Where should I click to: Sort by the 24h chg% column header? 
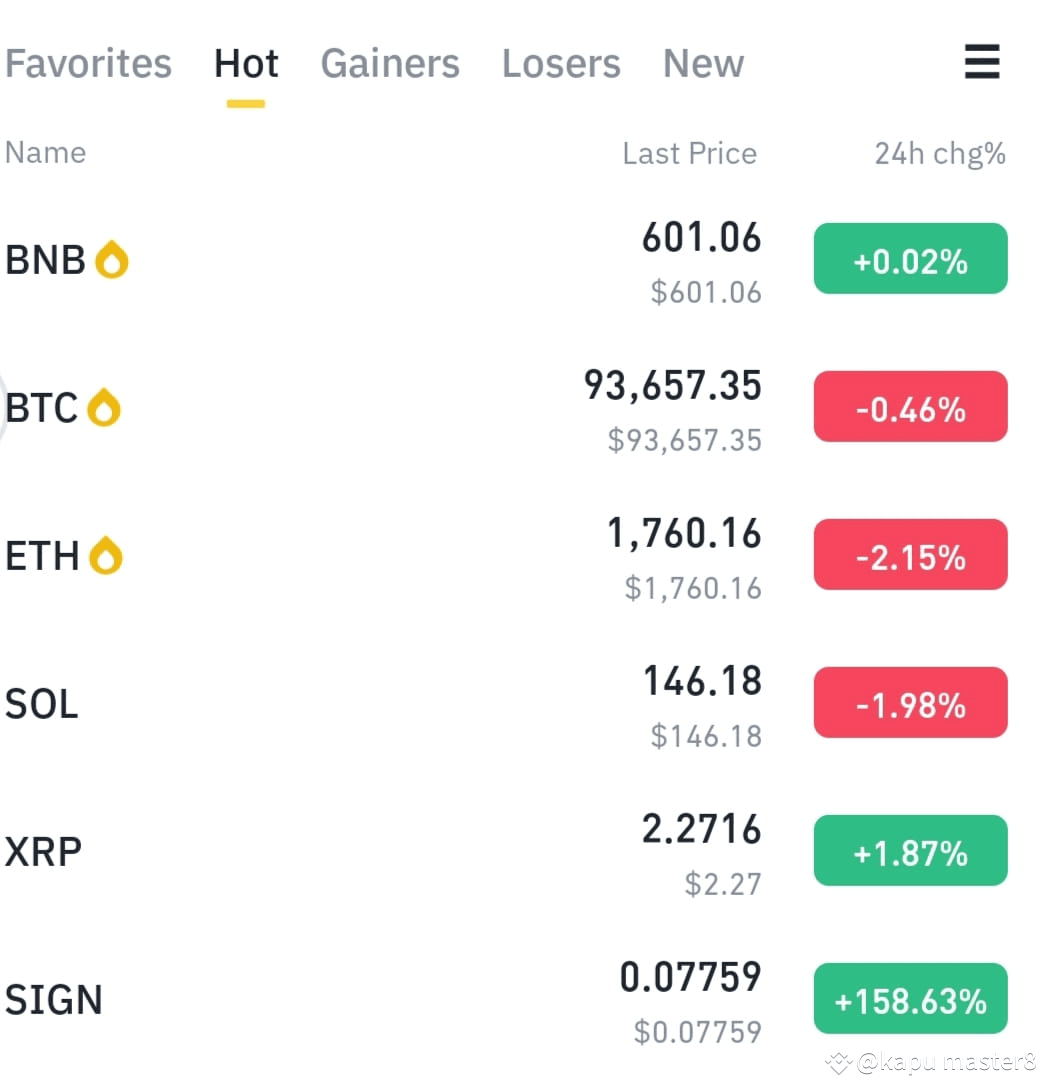940,154
